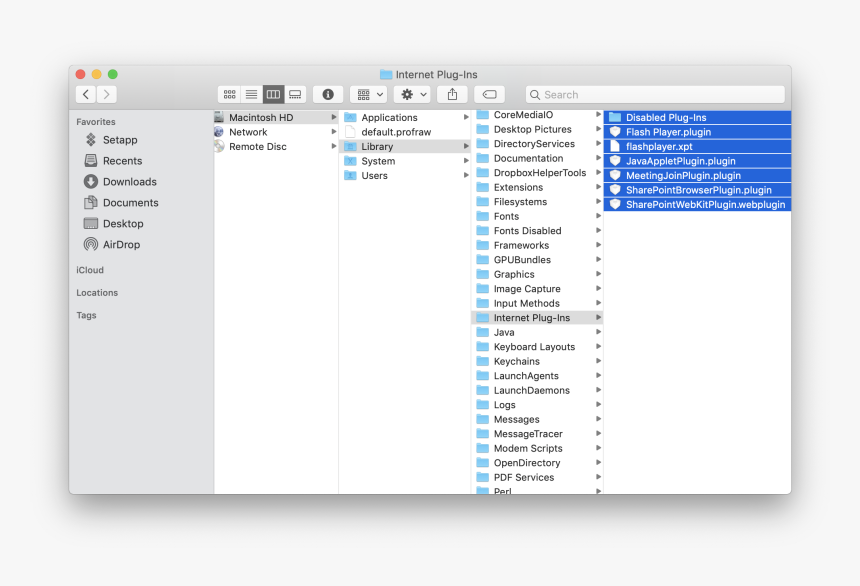Select Network in the first column
This screenshot has height=586, width=860.
(x=276, y=132)
